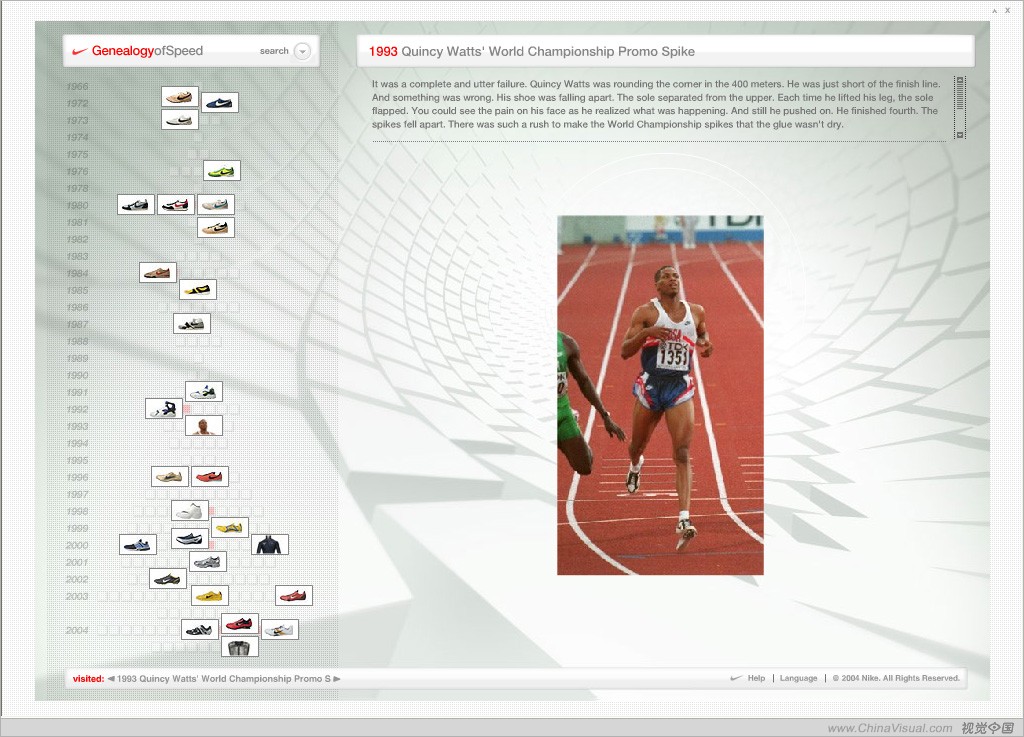Select the yellow-and-black 1985 shoe thumbnail
Image resolution: width=1024 pixels, height=737 pixels.
tap(198, 289)
